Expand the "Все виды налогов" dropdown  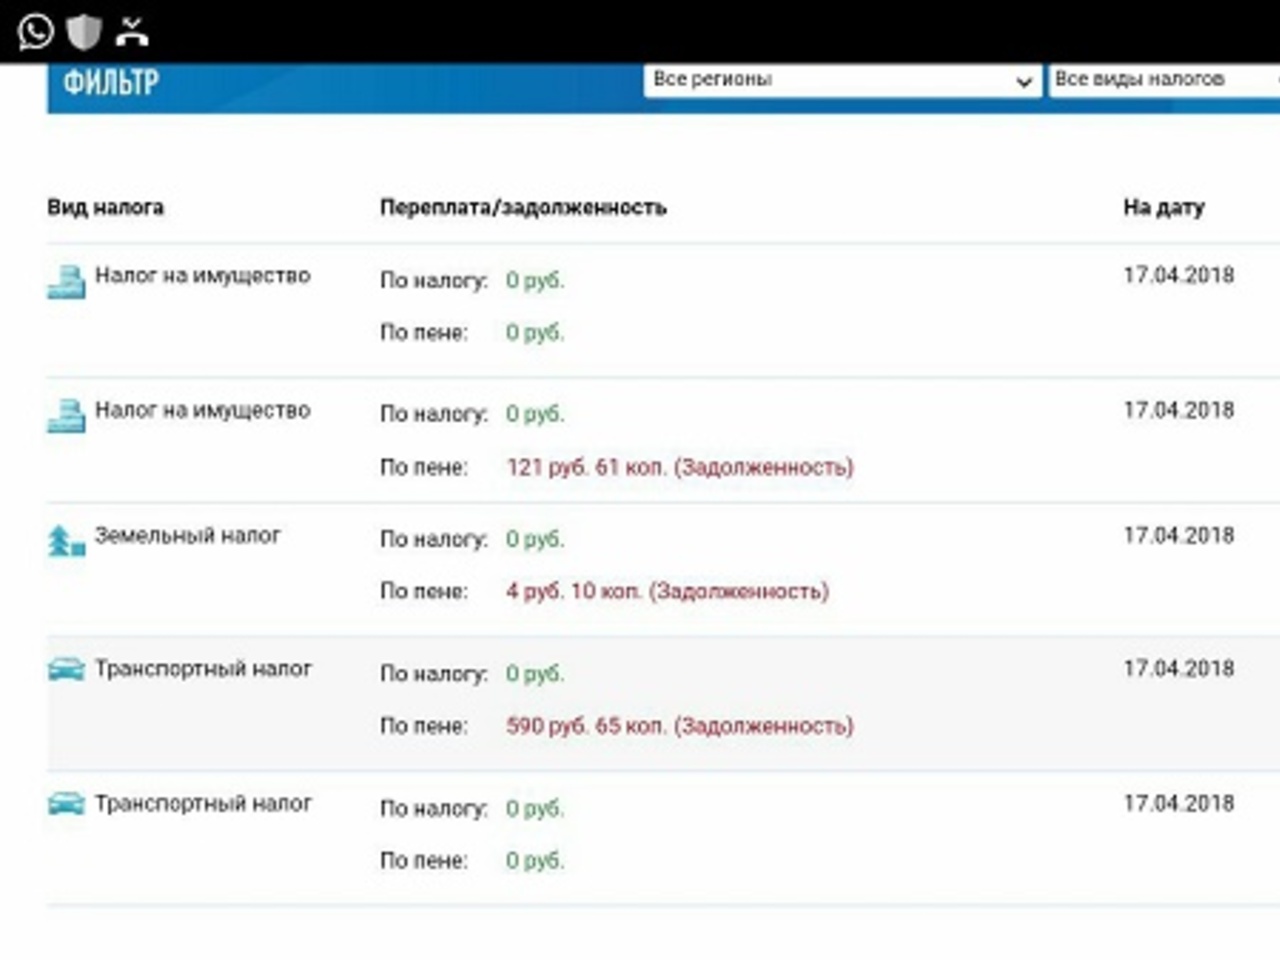point(1160,80)
